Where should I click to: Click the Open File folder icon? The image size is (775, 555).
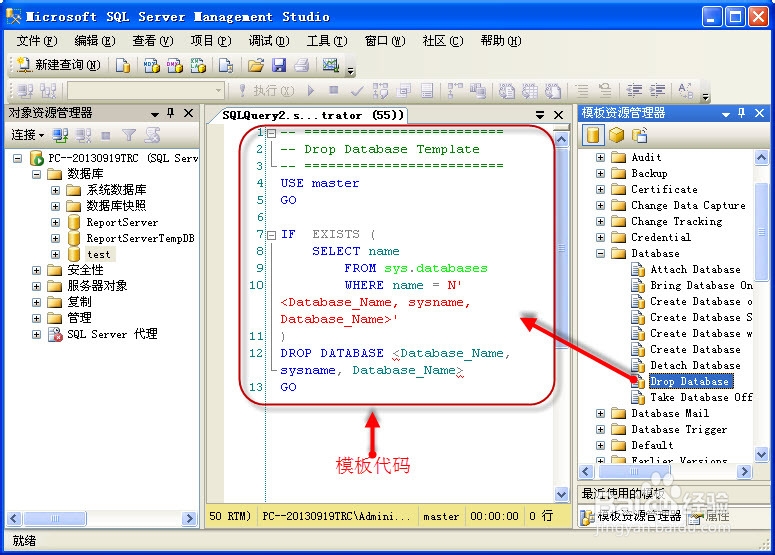tap(256, 65)
